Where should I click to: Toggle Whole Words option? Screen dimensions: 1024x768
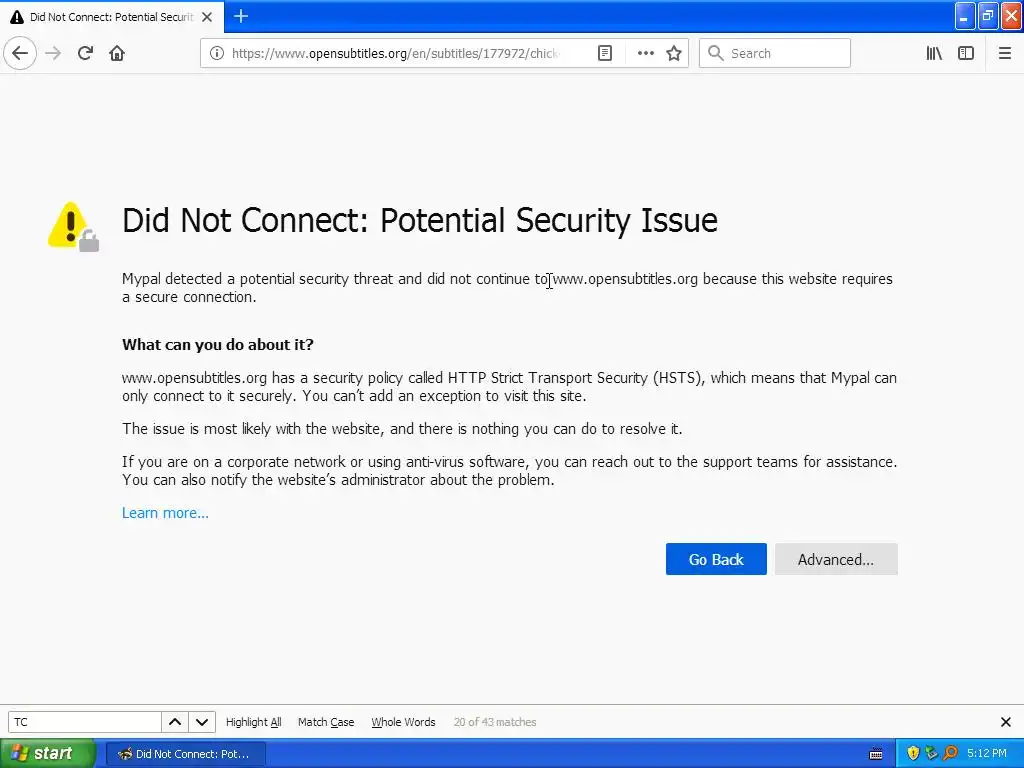tap(403, 722)
